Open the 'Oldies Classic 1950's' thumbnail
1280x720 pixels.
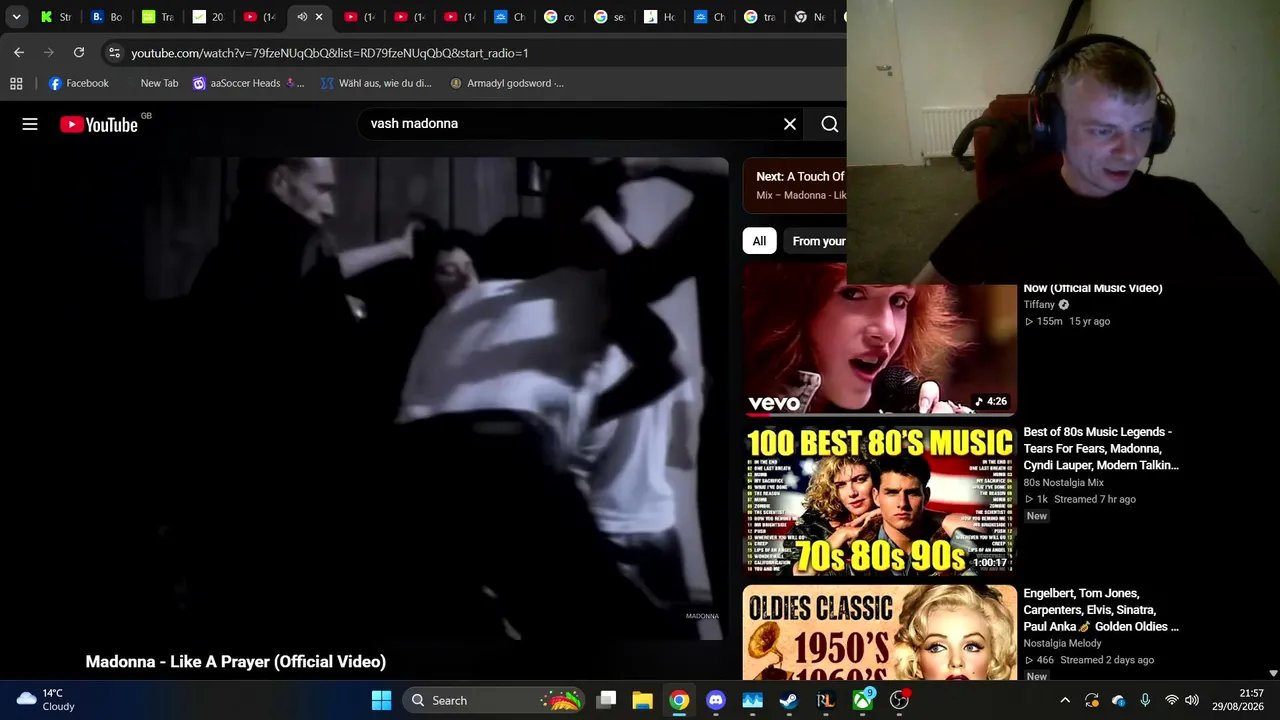point(880,632)
